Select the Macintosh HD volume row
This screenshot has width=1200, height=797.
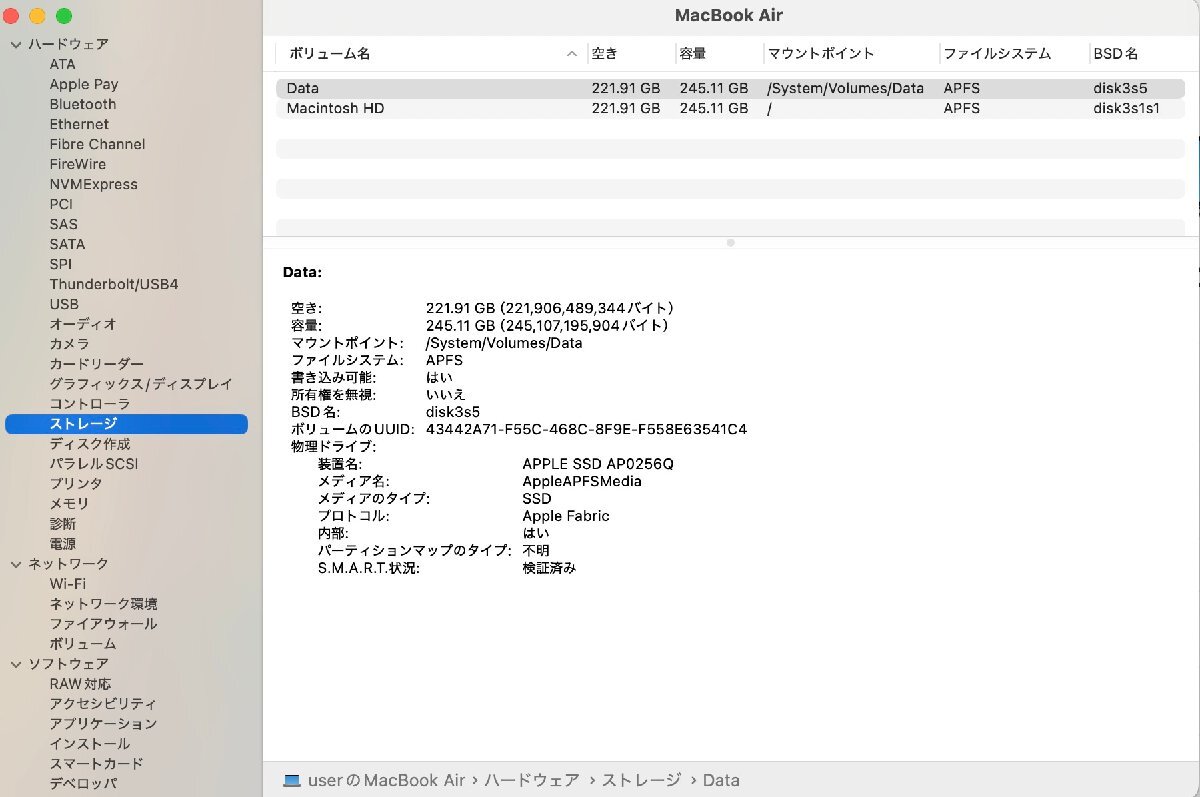pos(730,108)
